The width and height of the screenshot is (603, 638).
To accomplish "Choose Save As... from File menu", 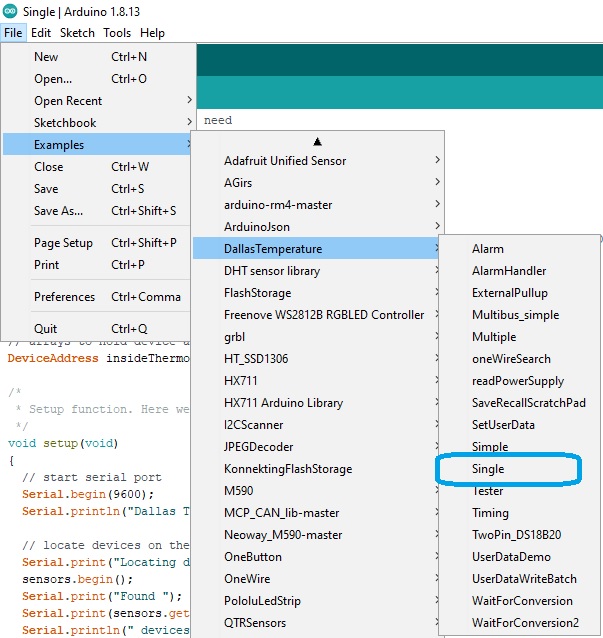I will click(58, 211).
